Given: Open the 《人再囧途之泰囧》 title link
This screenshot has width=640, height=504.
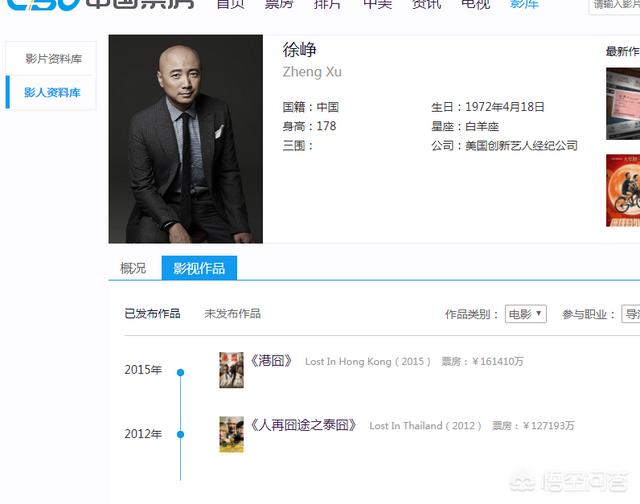Looking at the screenshot, I should coord(303,425).
